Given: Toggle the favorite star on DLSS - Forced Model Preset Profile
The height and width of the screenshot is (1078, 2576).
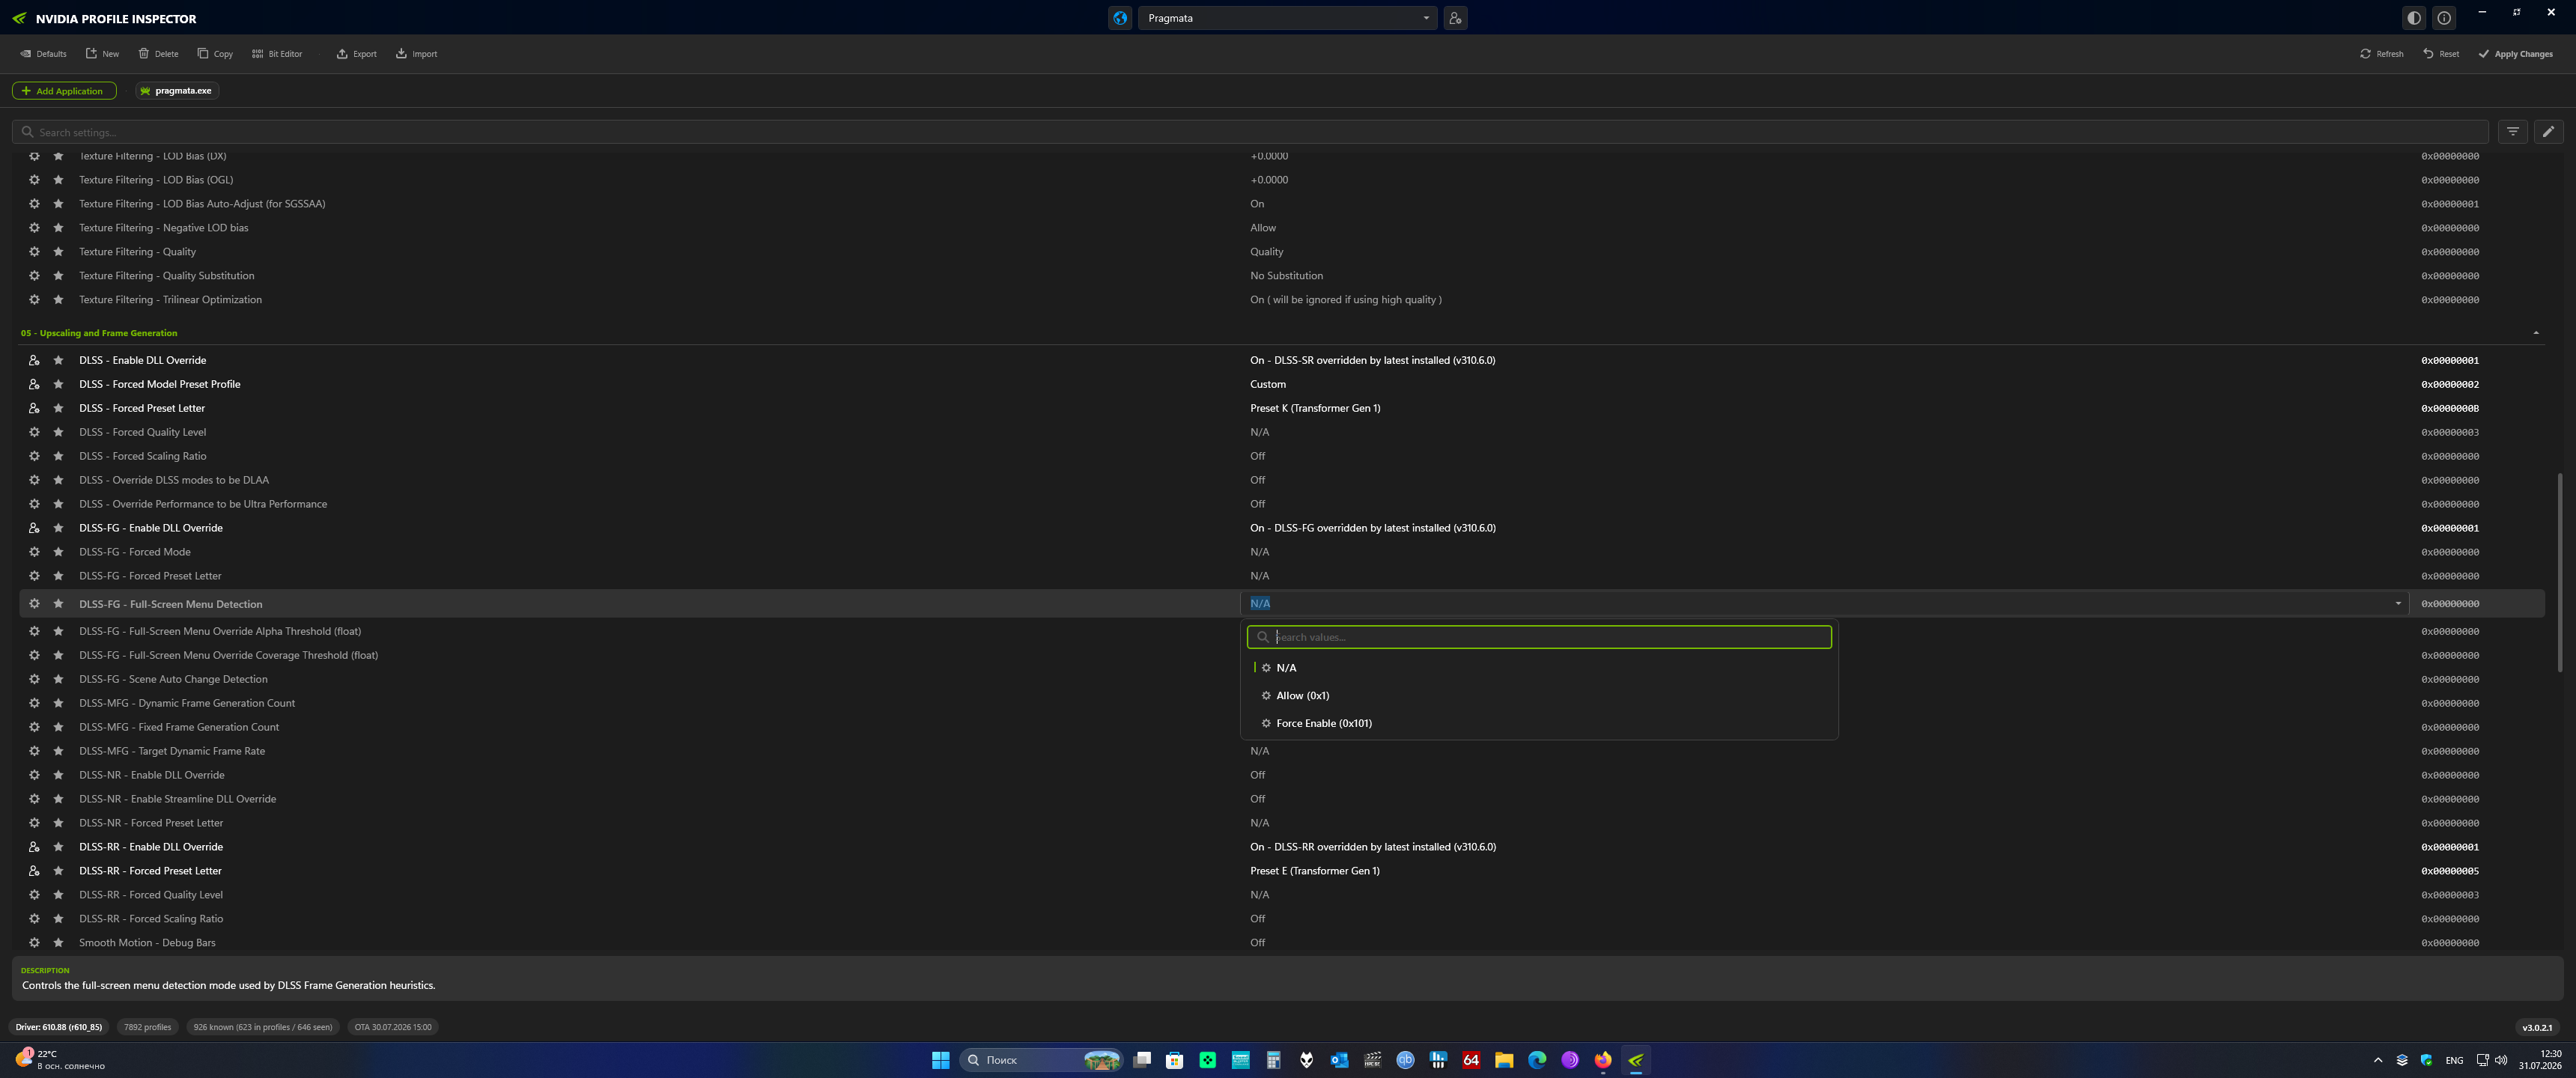Looking at the screenshot, I should tap(58, 384).
